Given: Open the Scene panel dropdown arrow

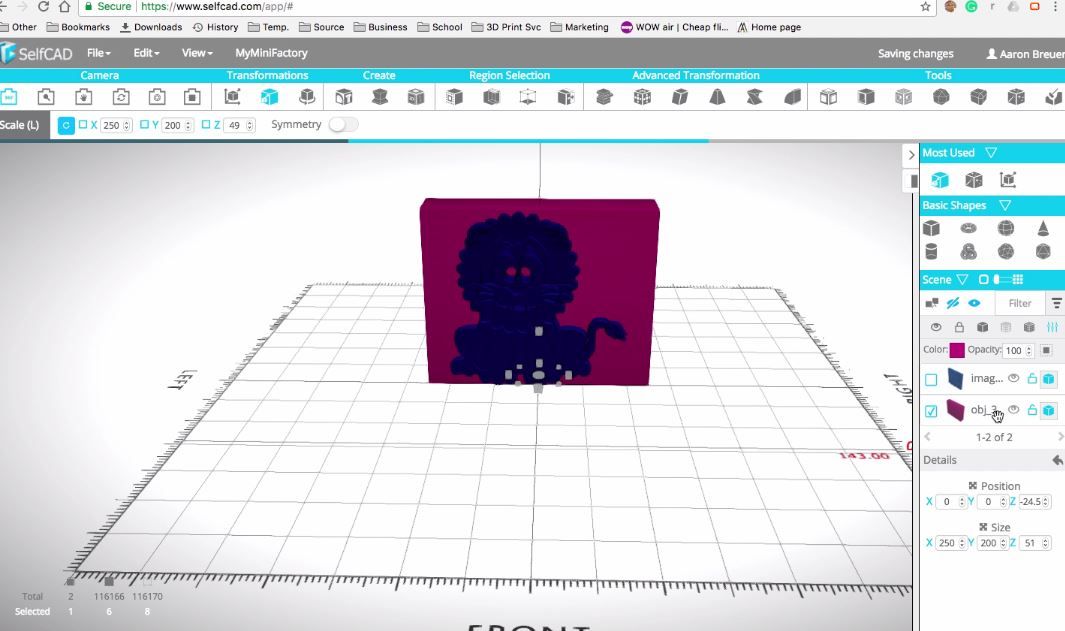Looking at the screenshot, I should point(962,279).
